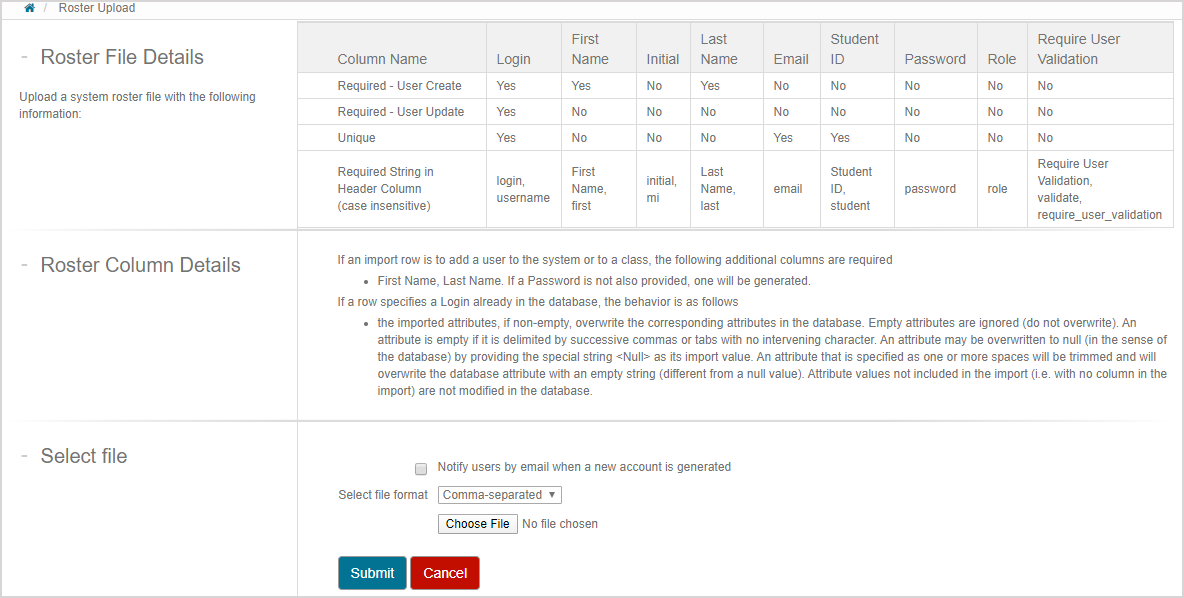The image size is (1184, 598).
Task: Select the Email column header
Action: click(790, 59)
